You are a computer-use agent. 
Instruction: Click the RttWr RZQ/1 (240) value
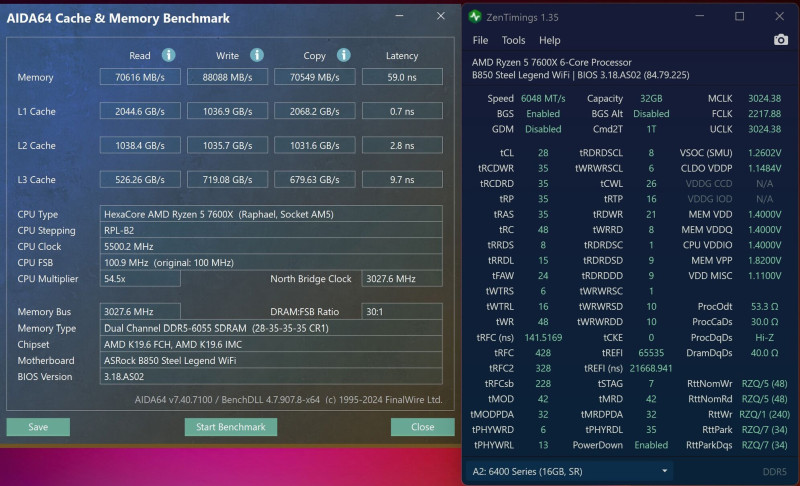click(764, 415)
